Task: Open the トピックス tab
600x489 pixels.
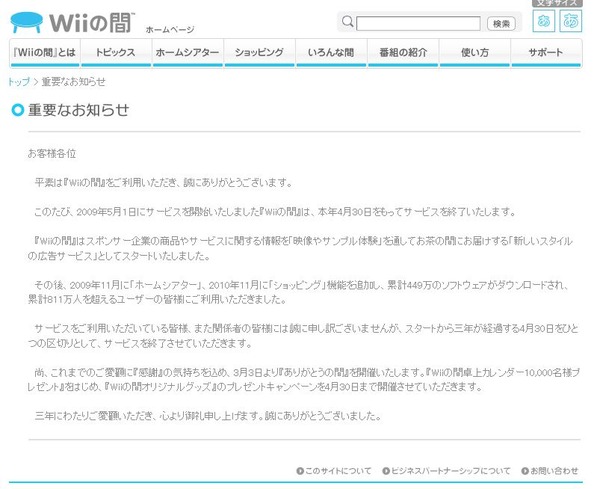Action: (x=116, y=53)
